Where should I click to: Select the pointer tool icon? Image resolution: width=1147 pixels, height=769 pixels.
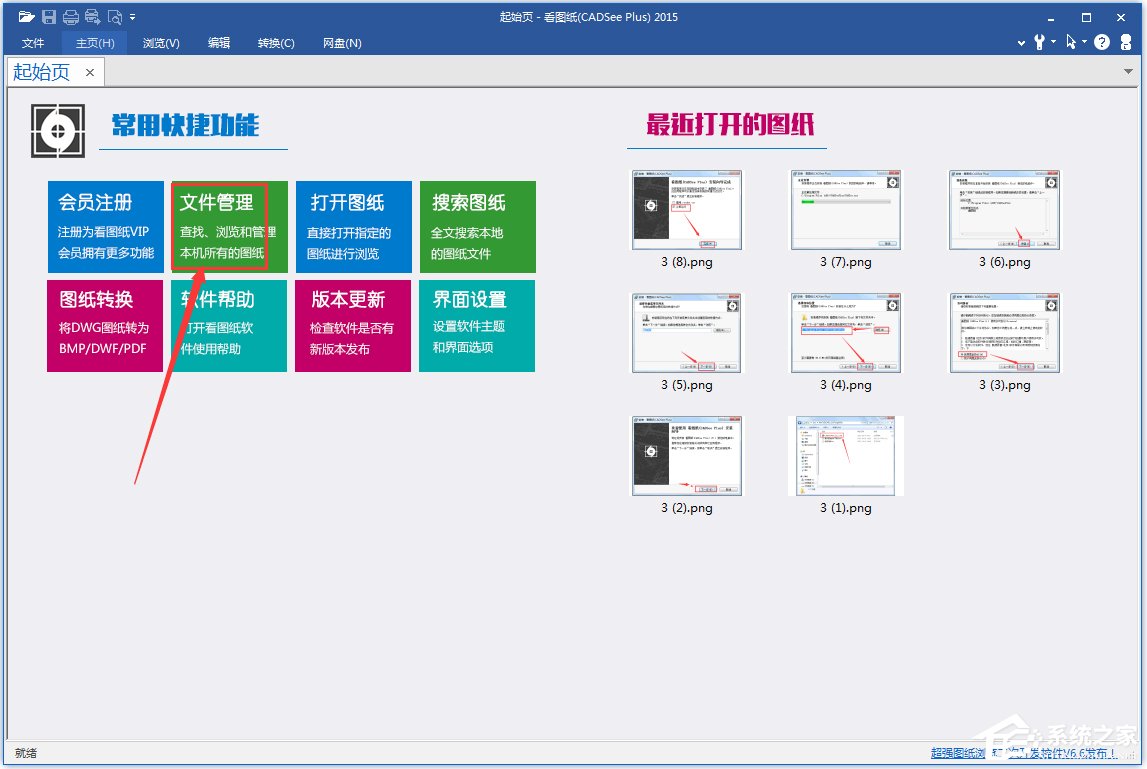(1071, 42)
